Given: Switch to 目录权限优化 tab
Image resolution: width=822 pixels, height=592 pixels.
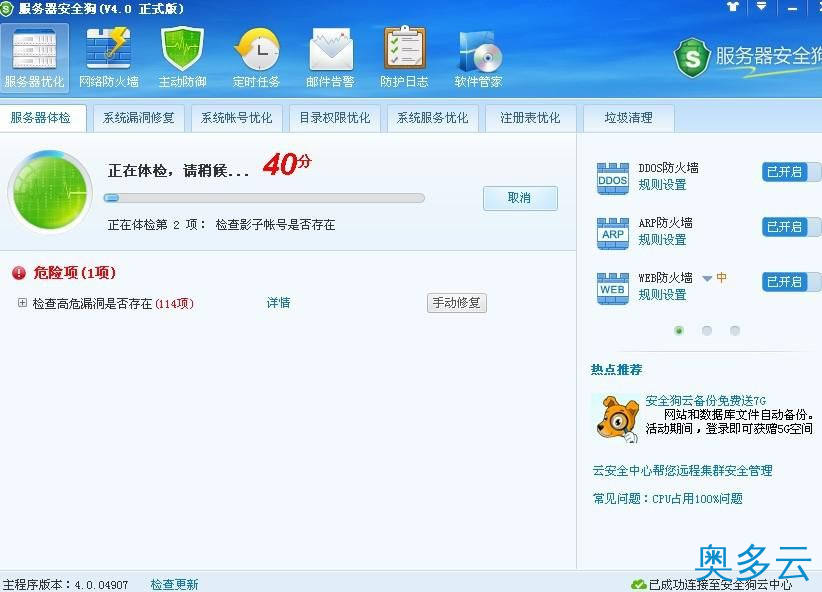Looking at the screenshot, I should (x=334, y=118).
